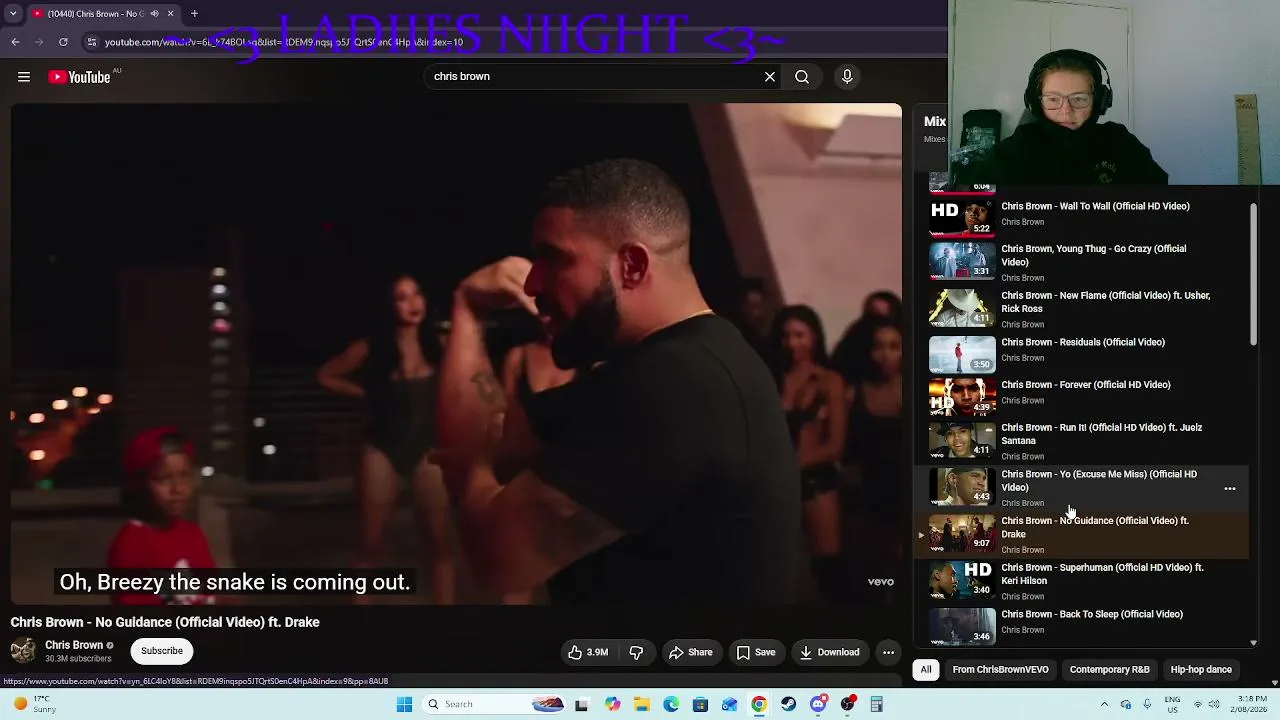
Task: Open Microsoft Edge from the taskbar
Action: (x=671, y=705)
